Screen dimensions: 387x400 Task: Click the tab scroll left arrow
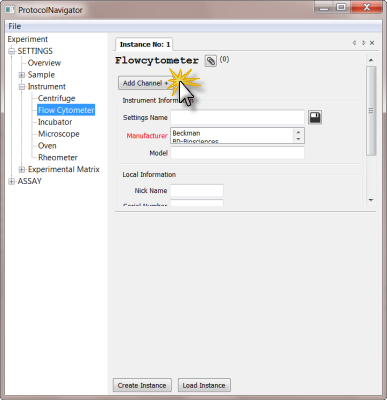coord(354,43)
